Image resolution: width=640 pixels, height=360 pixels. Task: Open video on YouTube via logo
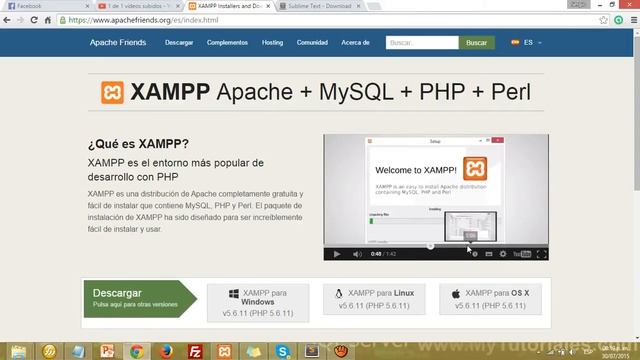pos(522,254)
